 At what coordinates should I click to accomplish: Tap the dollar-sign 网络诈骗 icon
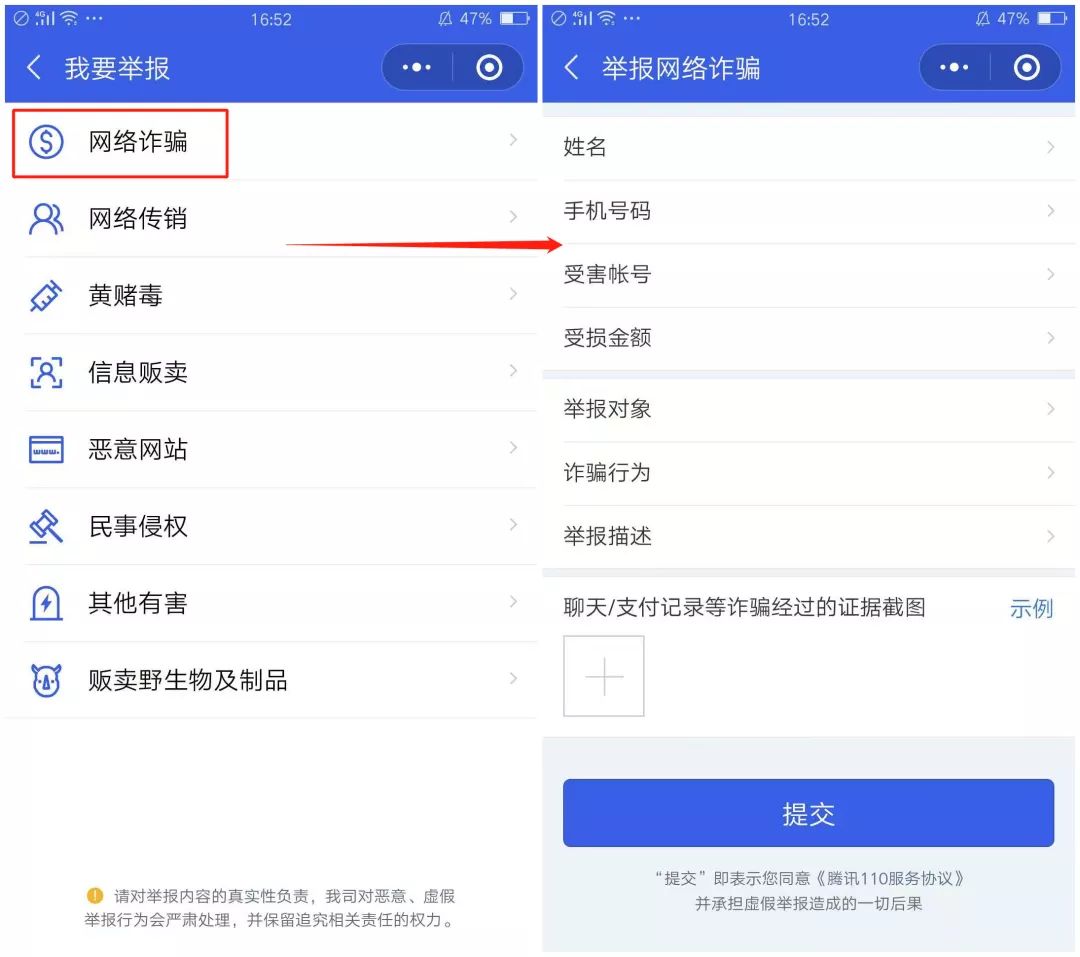(46, 142)
